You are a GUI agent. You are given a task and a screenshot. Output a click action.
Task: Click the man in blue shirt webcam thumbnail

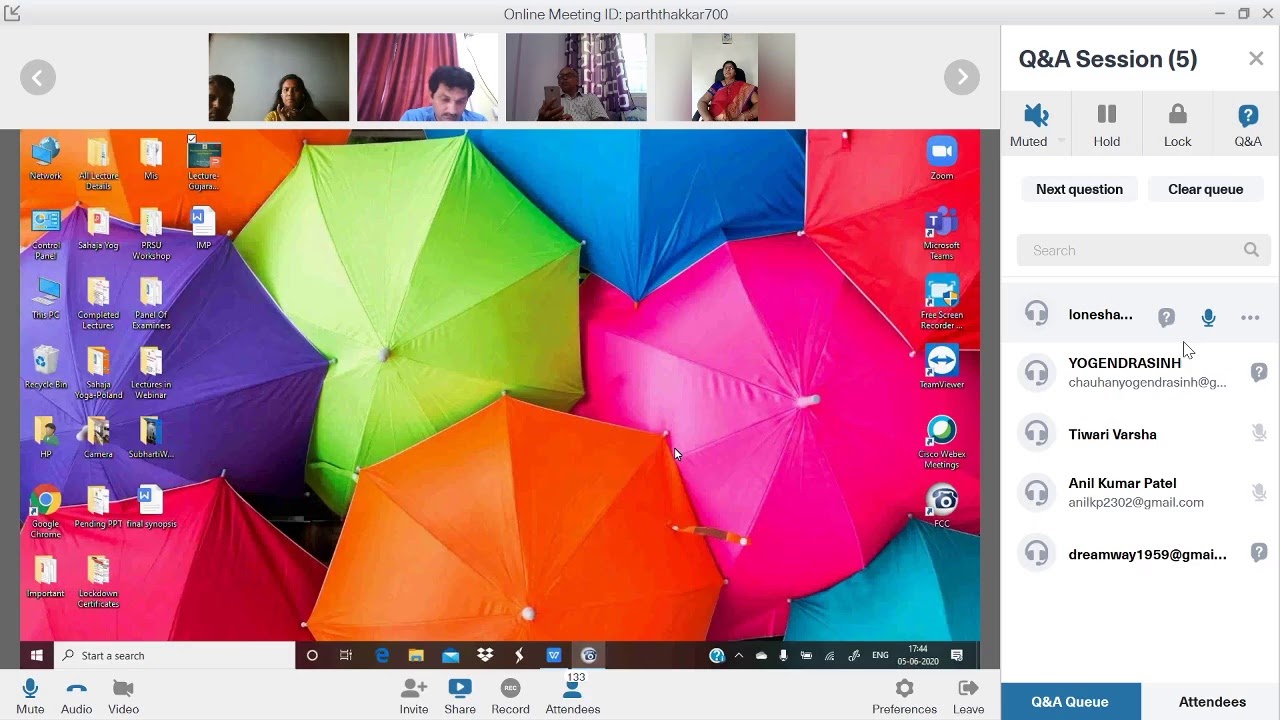[x=427, y=77]
